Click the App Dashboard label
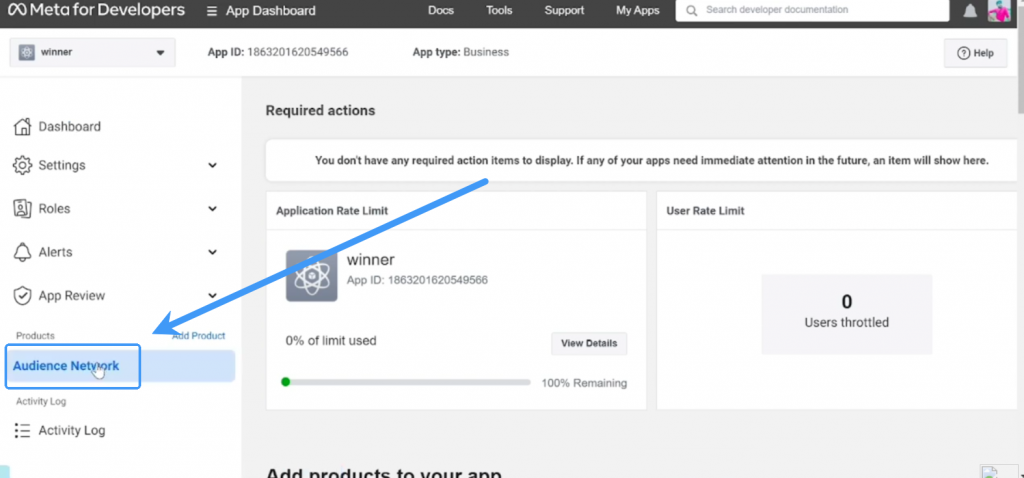Screen dimensions: 1024x478 click(x=270, y=11)
